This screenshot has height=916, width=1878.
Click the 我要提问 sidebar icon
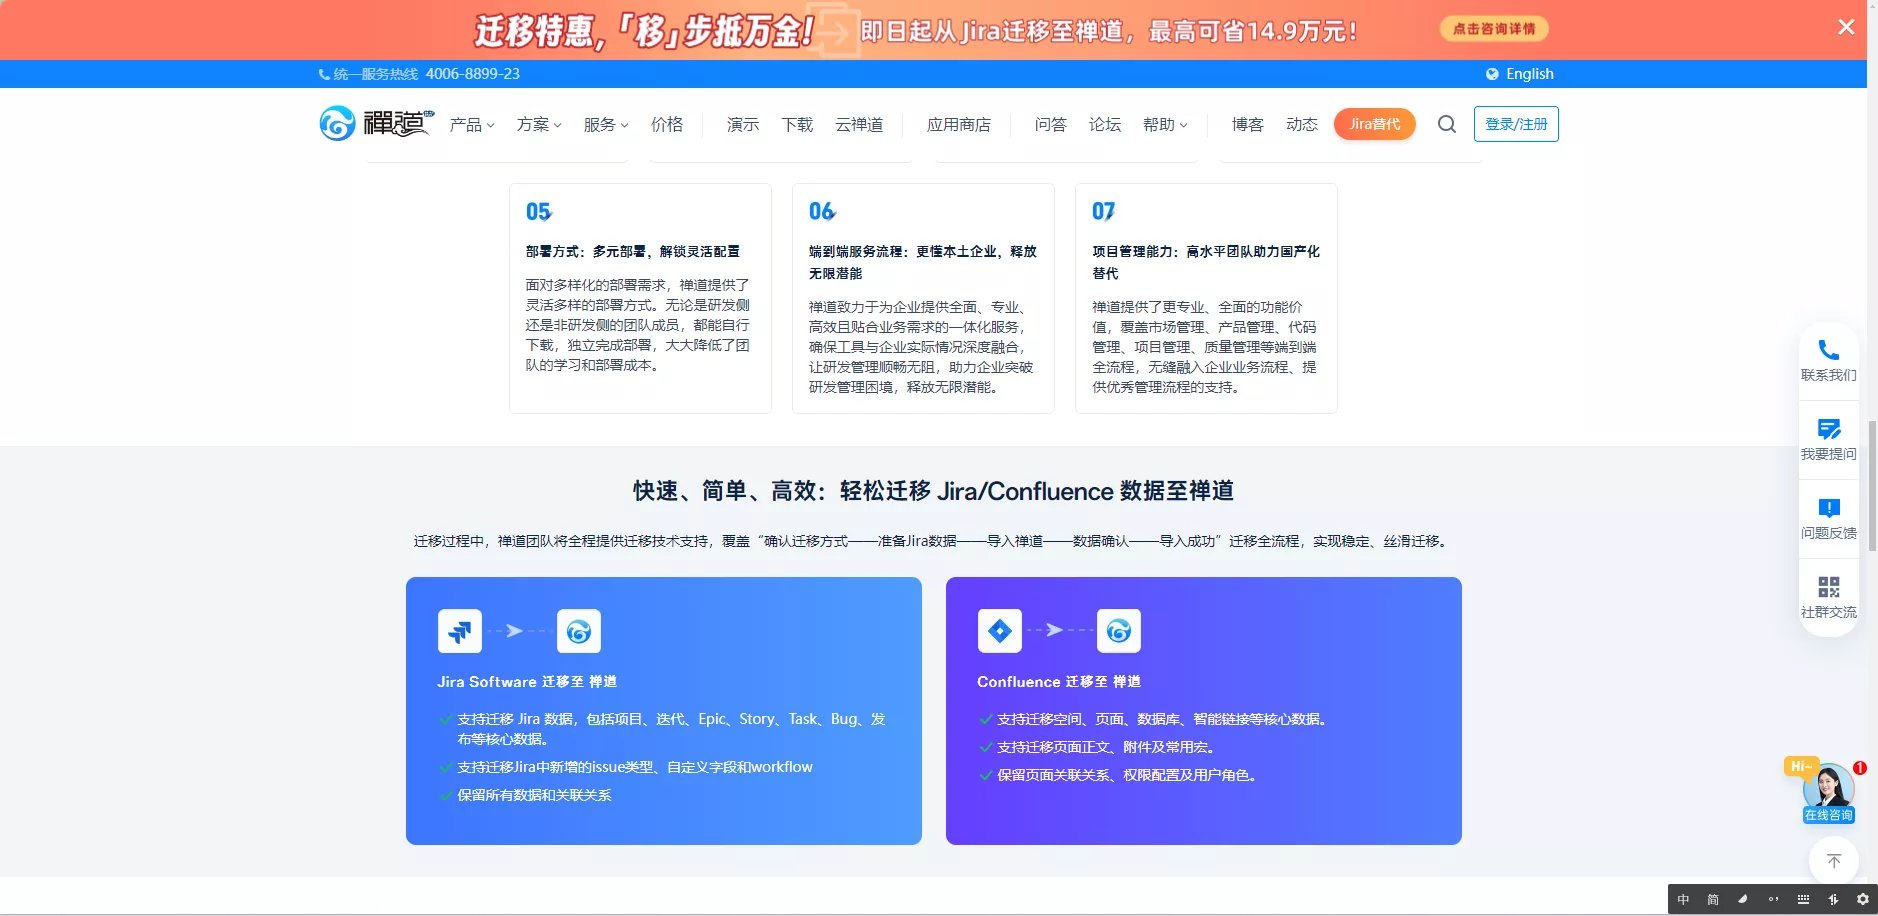tap(1828, 429)
